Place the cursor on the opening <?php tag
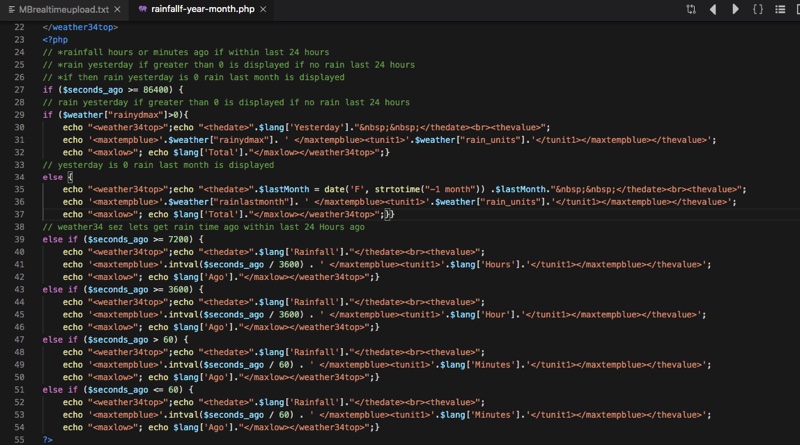Viewport: 800px width, 445px height. pyautogui.click(x=55, y=40)
